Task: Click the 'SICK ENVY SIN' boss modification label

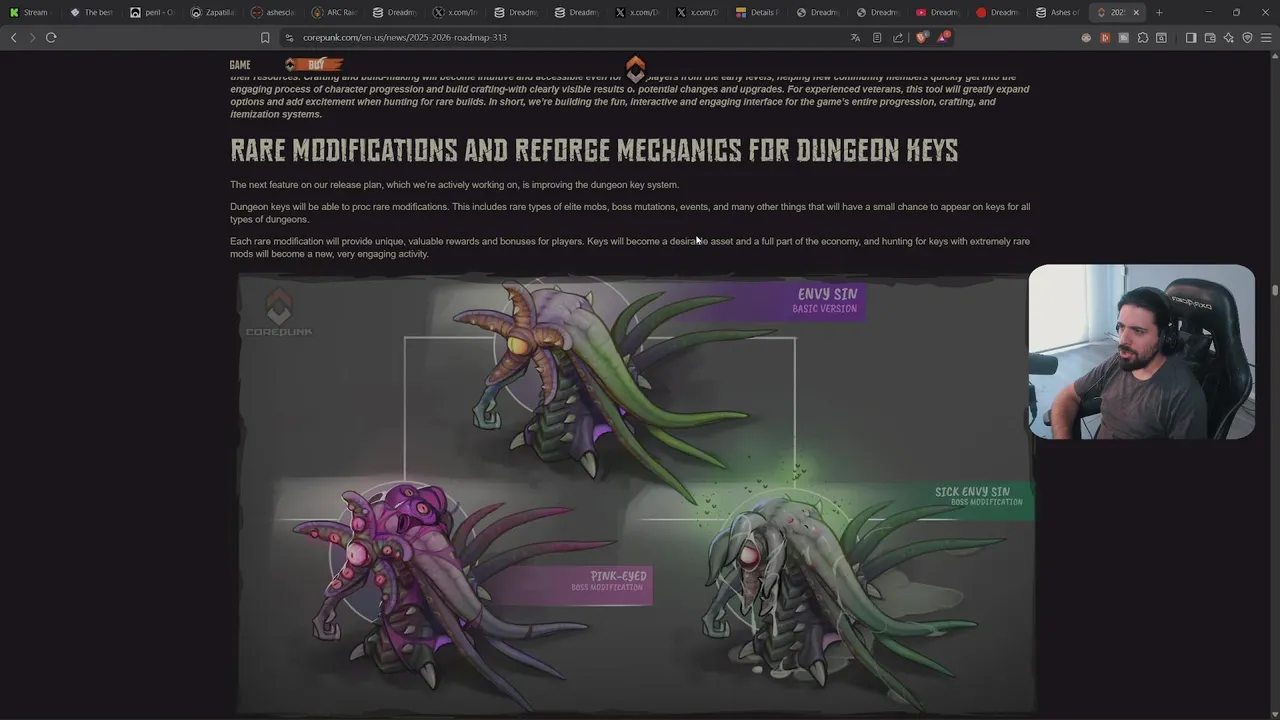Action: click(978, 496)
